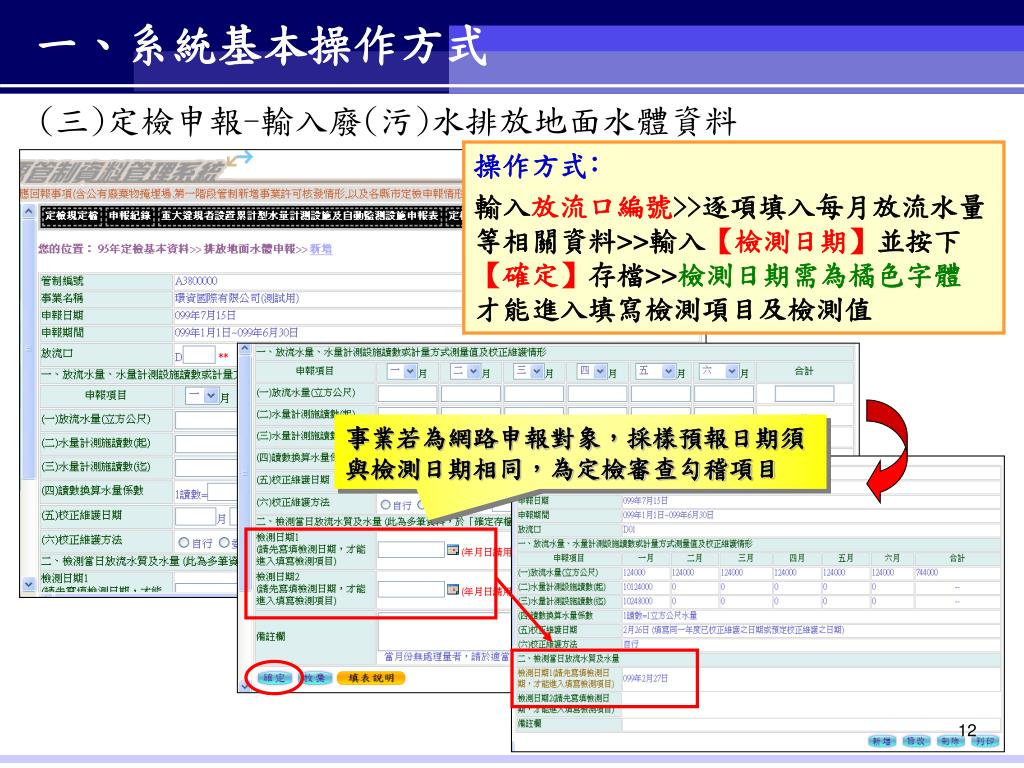
Task: Select 自行 radio in back window
Action: click(184, 543)
